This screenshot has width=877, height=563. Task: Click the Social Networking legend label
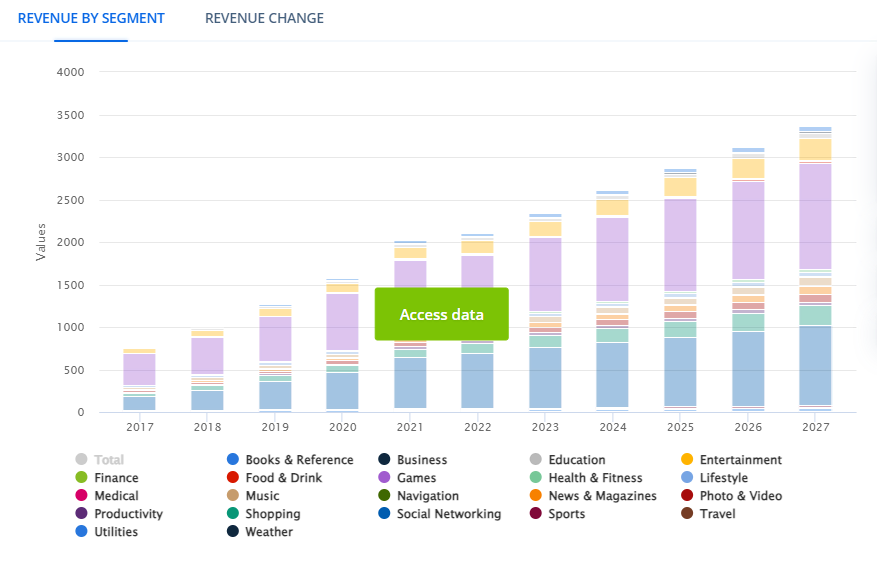pyautogui.click(x=449, y=514)
